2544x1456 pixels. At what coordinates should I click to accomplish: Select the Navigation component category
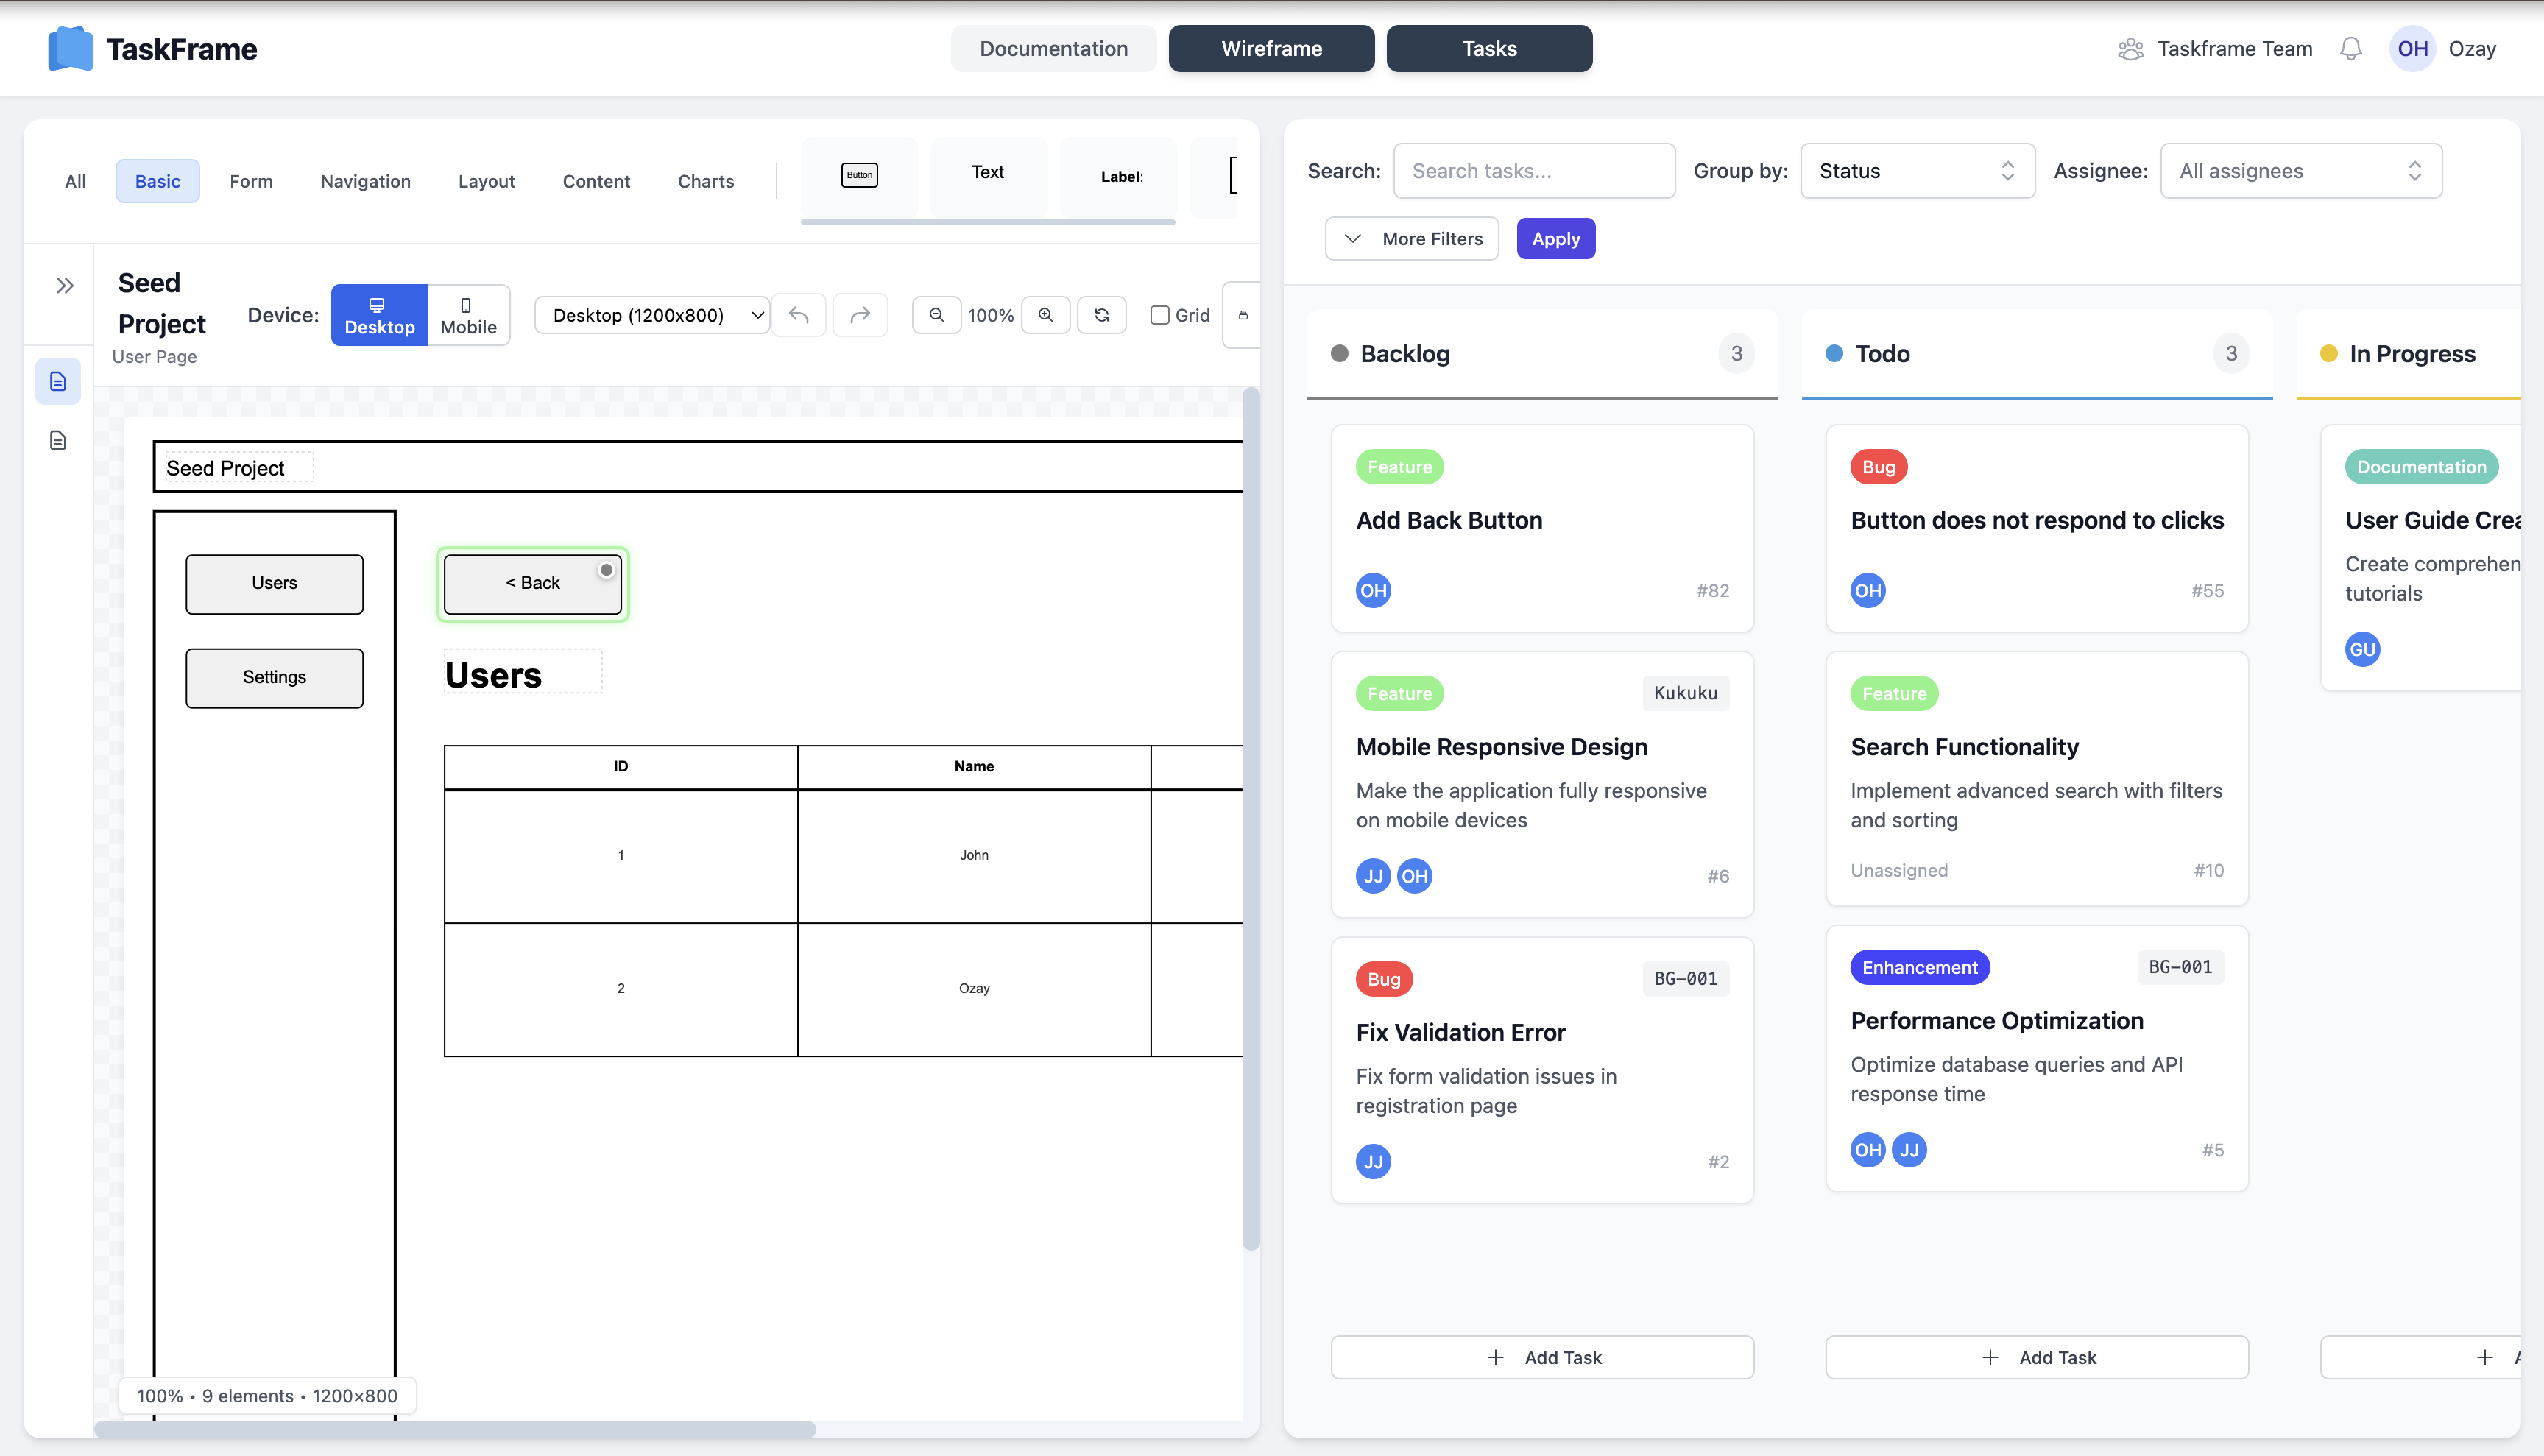point(366,181)
